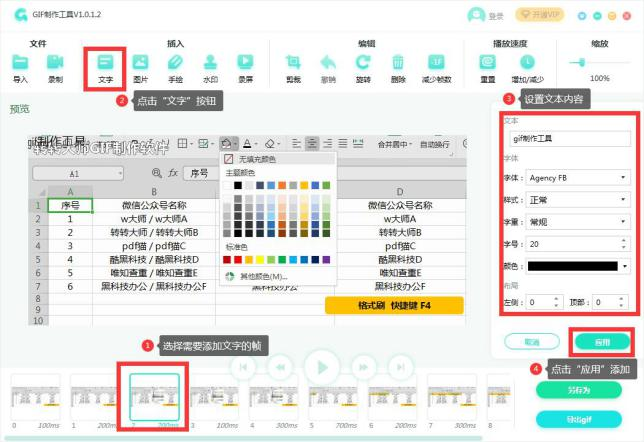The image size is (644, 442).
Task: Expand the 字重 weight dropdown
Action: click(x=578, y=222)
